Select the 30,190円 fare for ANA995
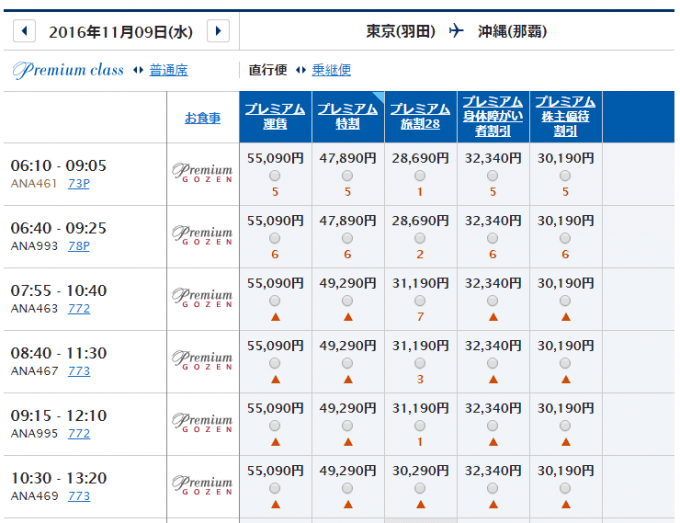Viewport: 680px width, 523px height. pos(565,426)
